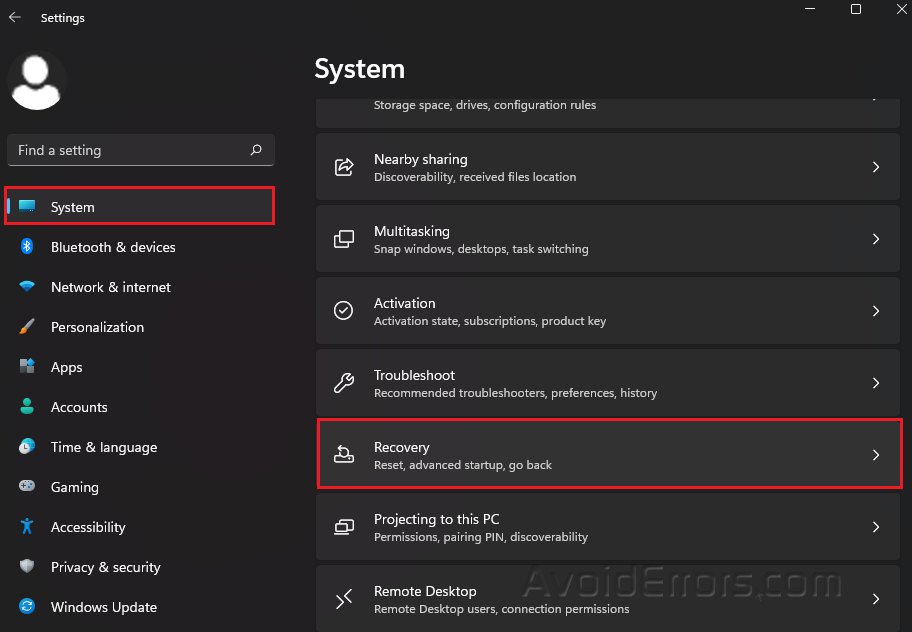The height and width of the screenshot is (632, 912).
Task: Click the search magnifier icon
Action: pyautogui.click(x=256, y=150)
